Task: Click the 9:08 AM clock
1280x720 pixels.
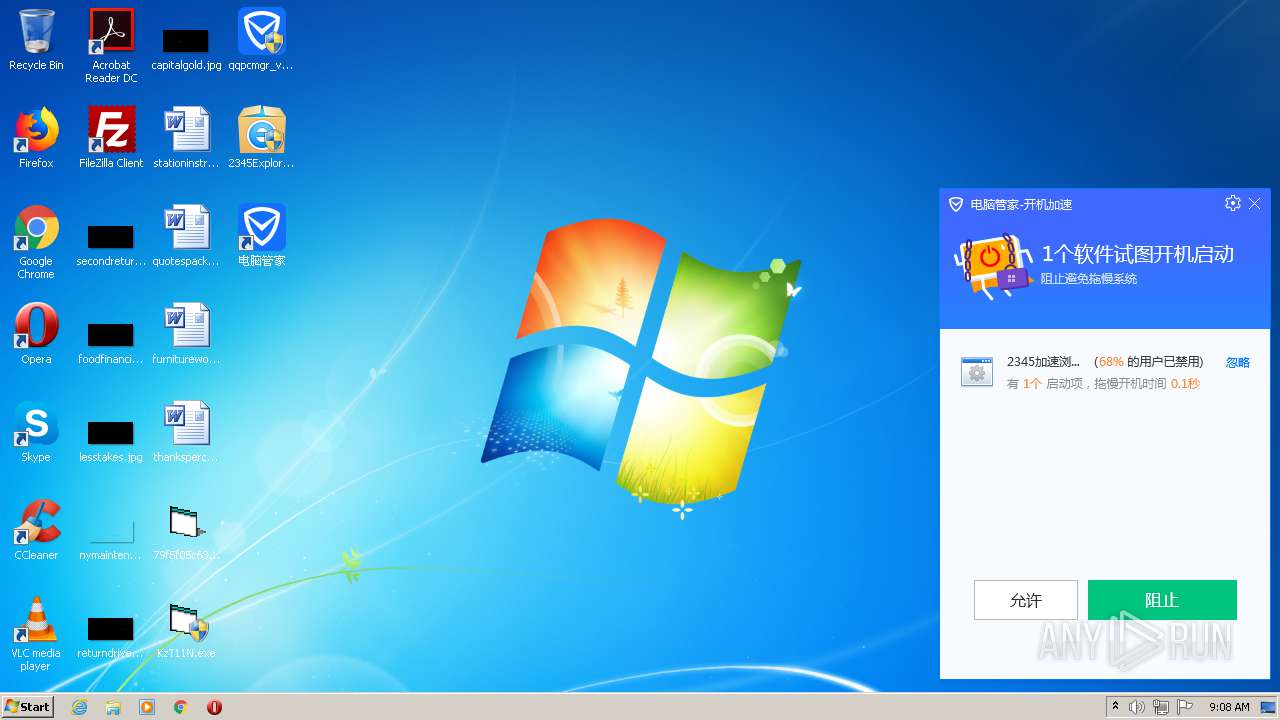Action: [x=1229, y=707]
